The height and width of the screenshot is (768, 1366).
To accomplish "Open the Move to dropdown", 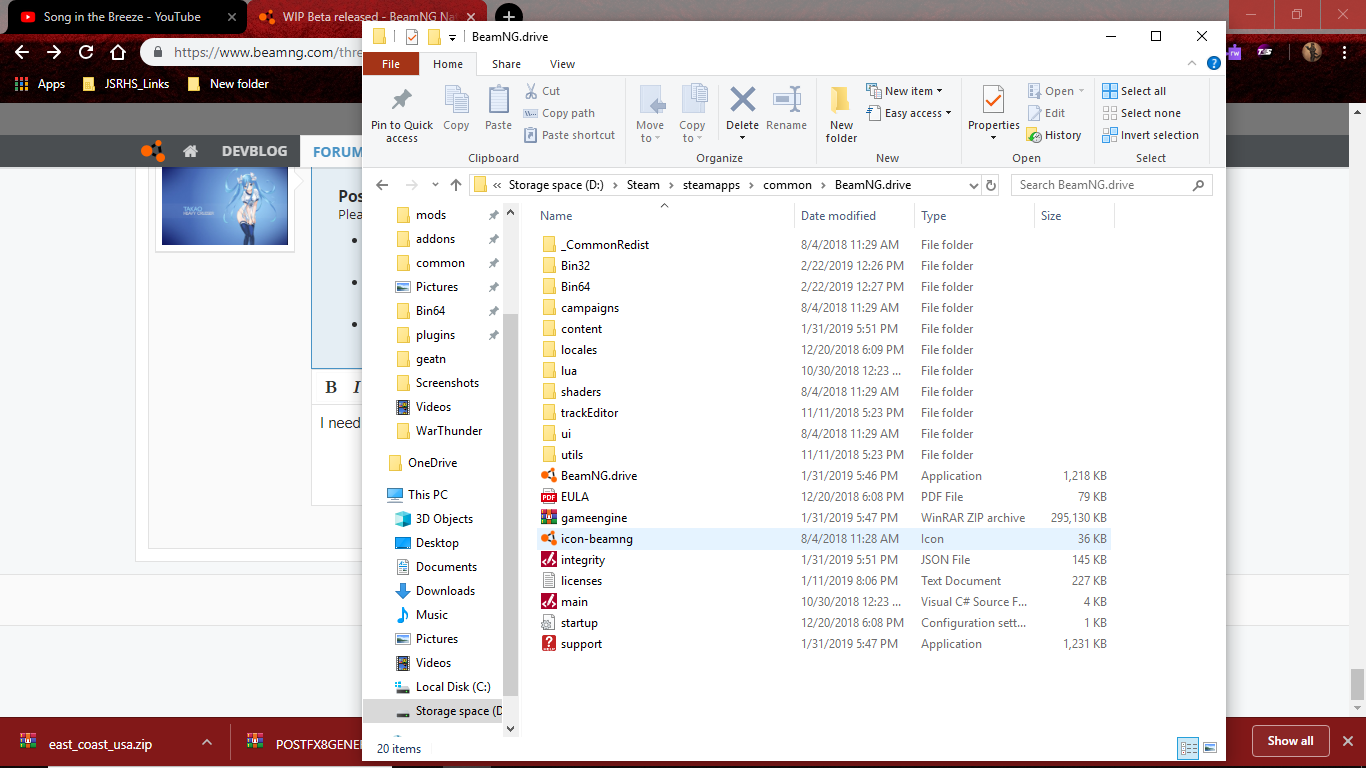I will [x=650, y=114].
